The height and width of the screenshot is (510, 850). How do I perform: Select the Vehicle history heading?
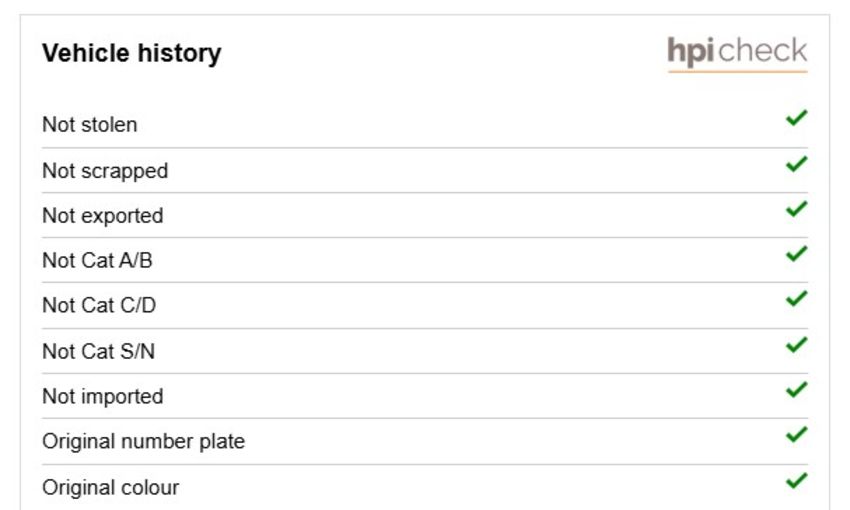(x=132, y=54)
